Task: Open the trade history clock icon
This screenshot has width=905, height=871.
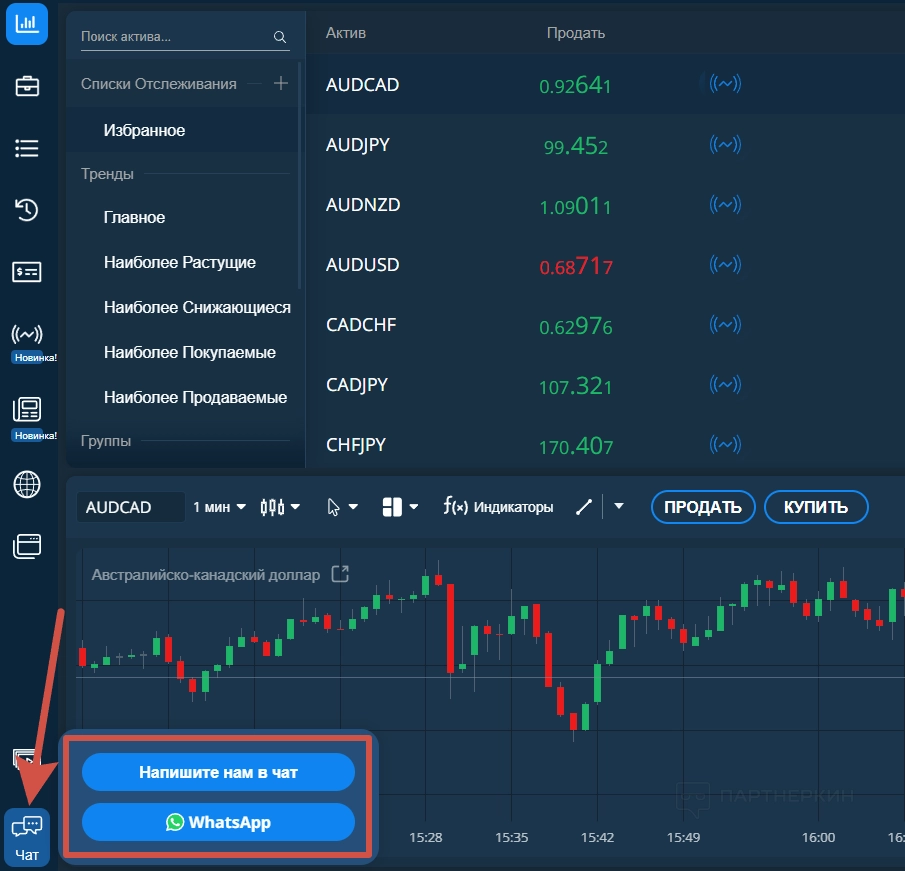Action: click(27, 210)
